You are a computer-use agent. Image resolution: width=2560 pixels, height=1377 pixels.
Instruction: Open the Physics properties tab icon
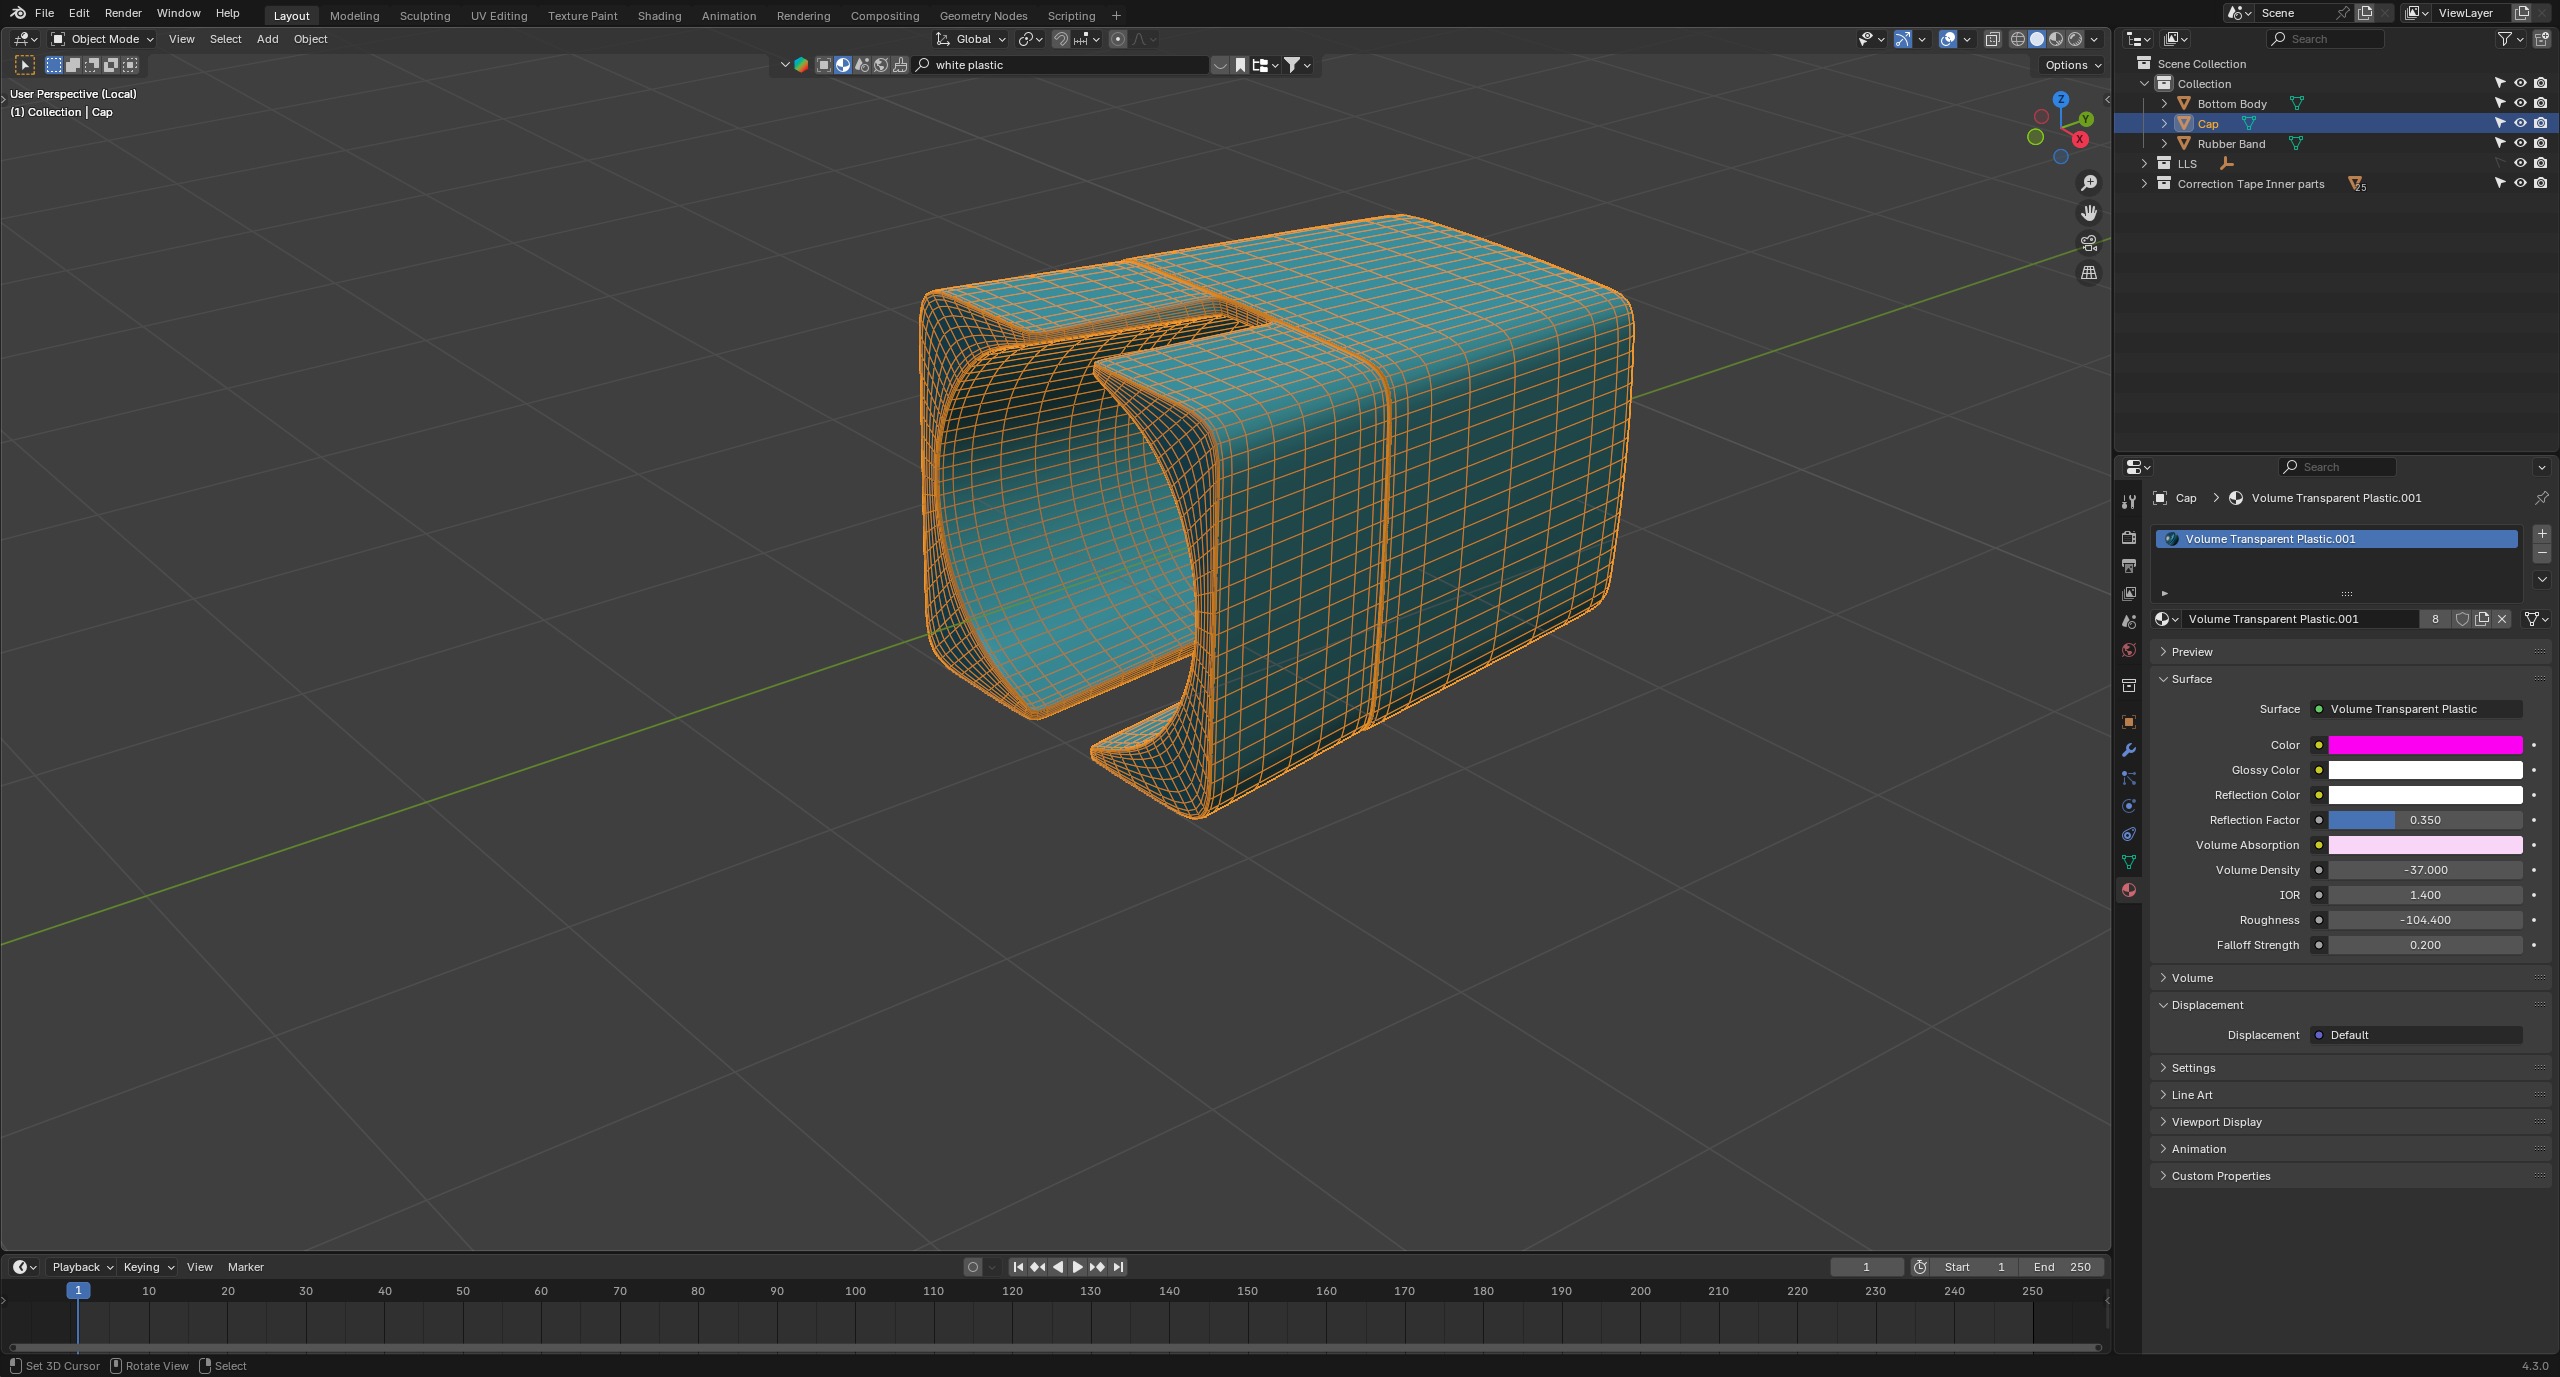point(2128,806)
